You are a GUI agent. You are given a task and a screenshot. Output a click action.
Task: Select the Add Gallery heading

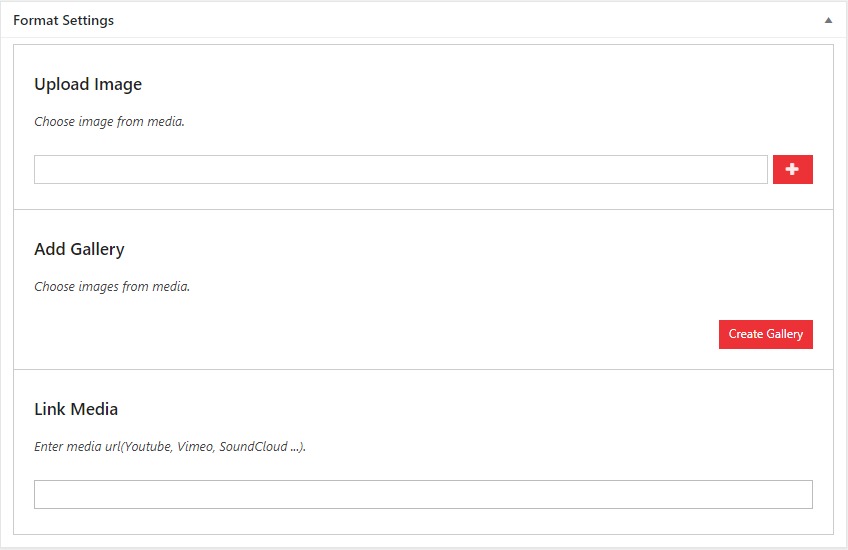coord(79,249)
